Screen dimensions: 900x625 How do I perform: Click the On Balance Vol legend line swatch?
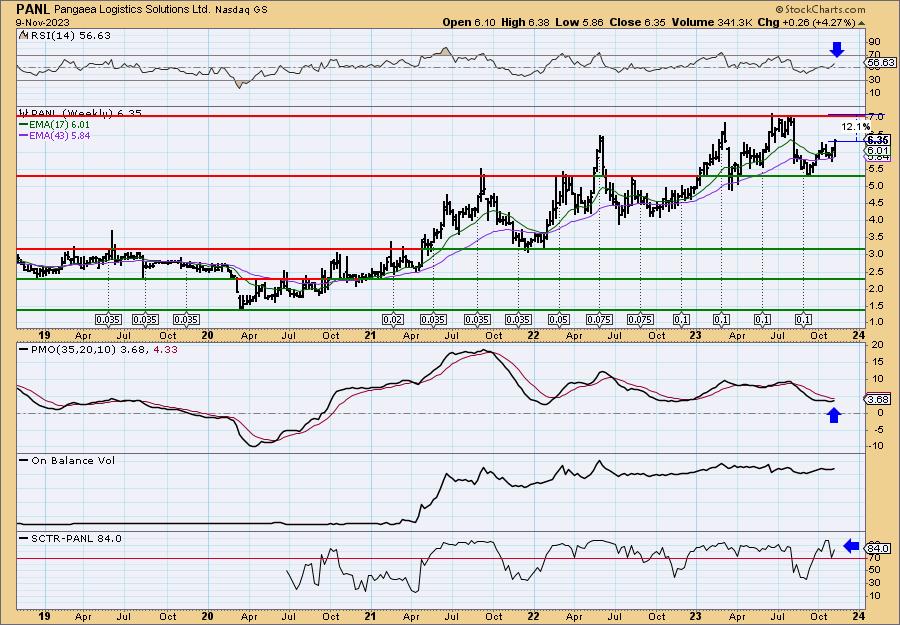click(24, 461)
